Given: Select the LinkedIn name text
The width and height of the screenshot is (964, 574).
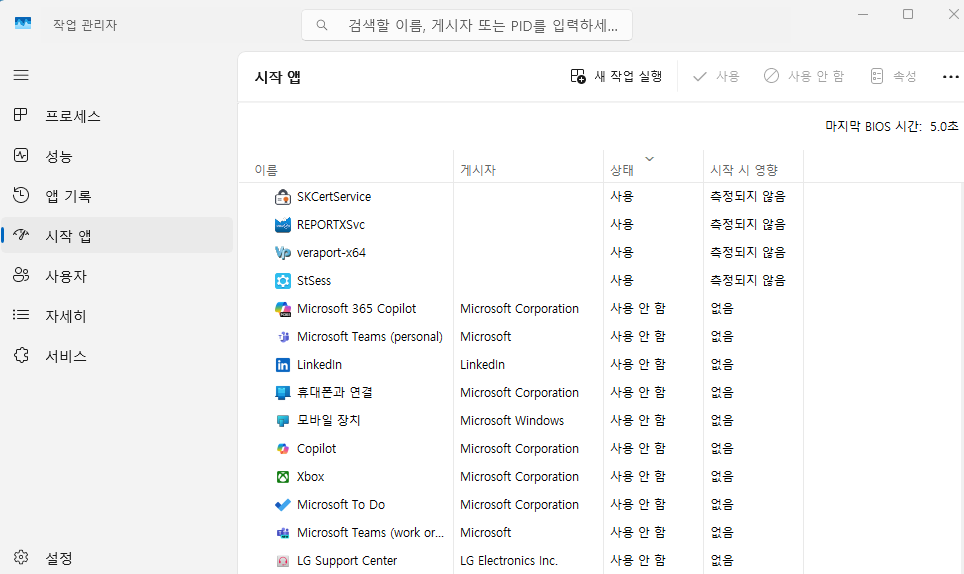Looking at the screenshot, I should point(319,364).
